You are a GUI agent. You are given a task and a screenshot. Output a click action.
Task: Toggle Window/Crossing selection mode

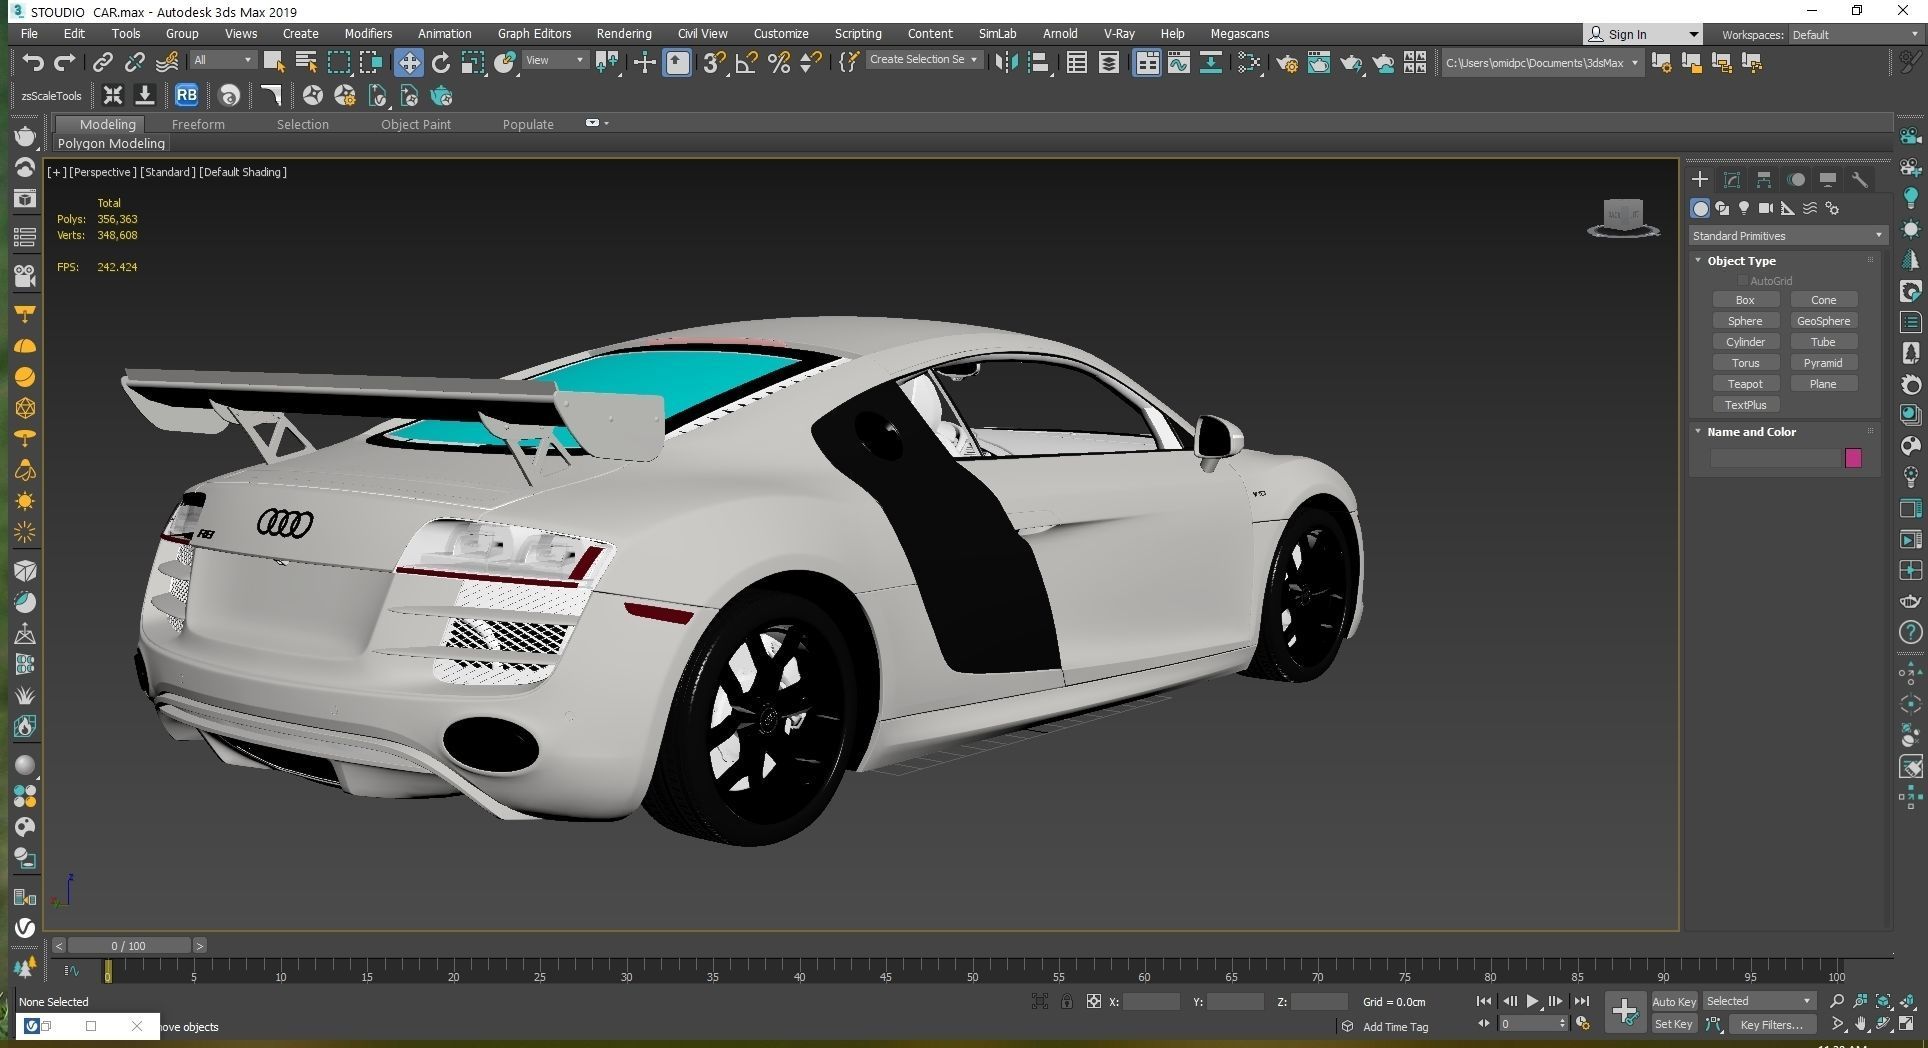pos(371,63)
